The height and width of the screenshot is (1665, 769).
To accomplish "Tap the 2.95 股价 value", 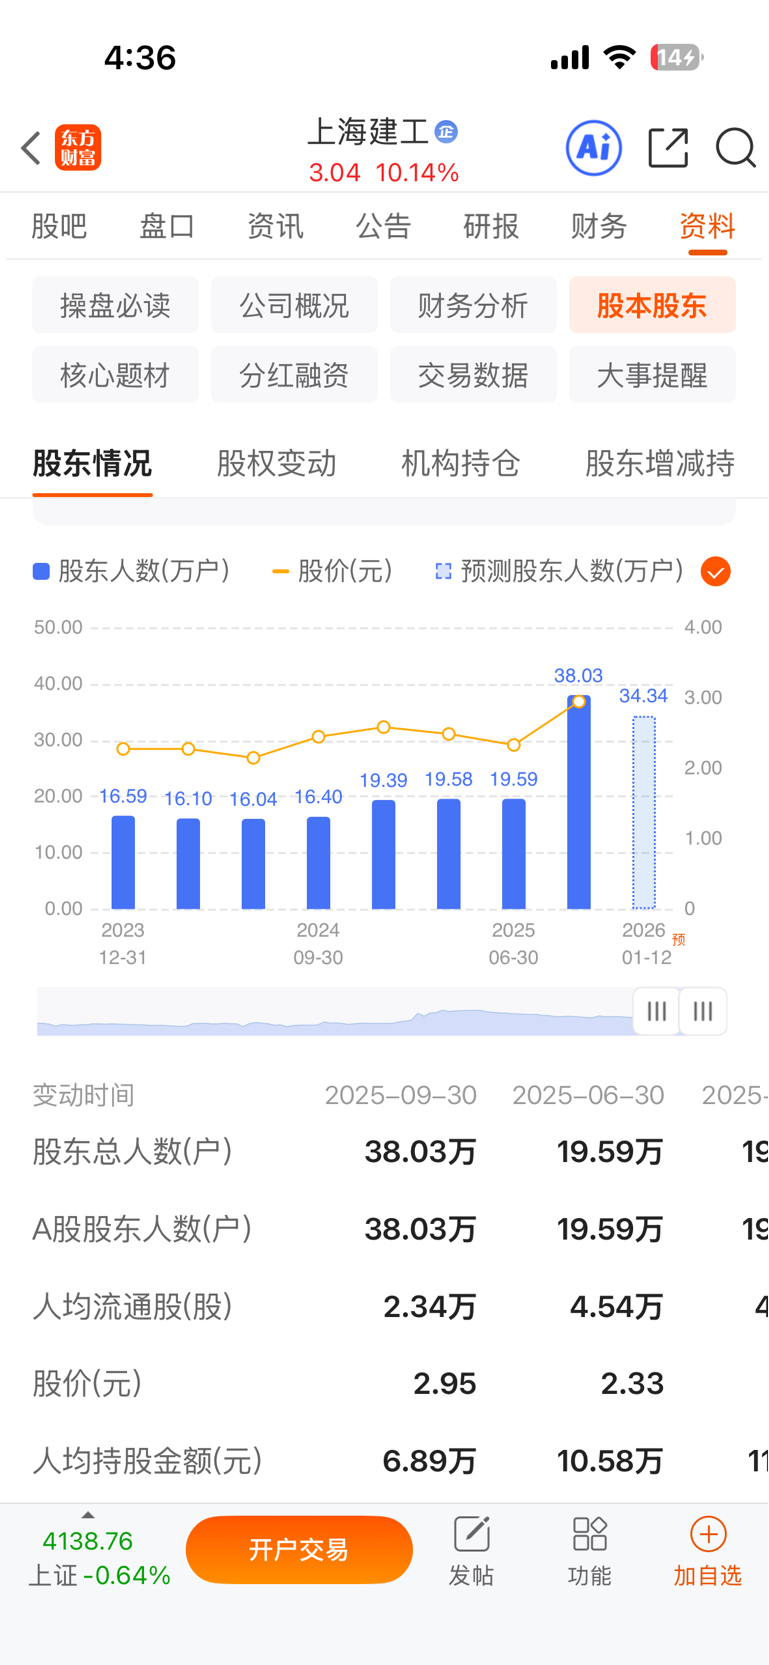I will click(445, 1383).
